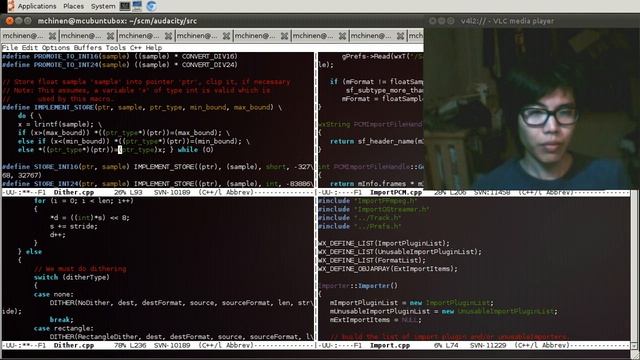Click the mImportPluginList = new line

(412, 303)
